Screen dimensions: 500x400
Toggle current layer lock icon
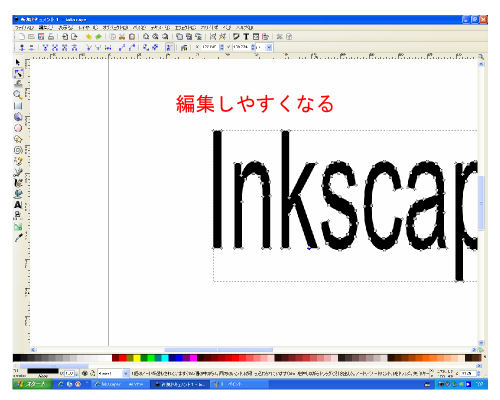93,374
